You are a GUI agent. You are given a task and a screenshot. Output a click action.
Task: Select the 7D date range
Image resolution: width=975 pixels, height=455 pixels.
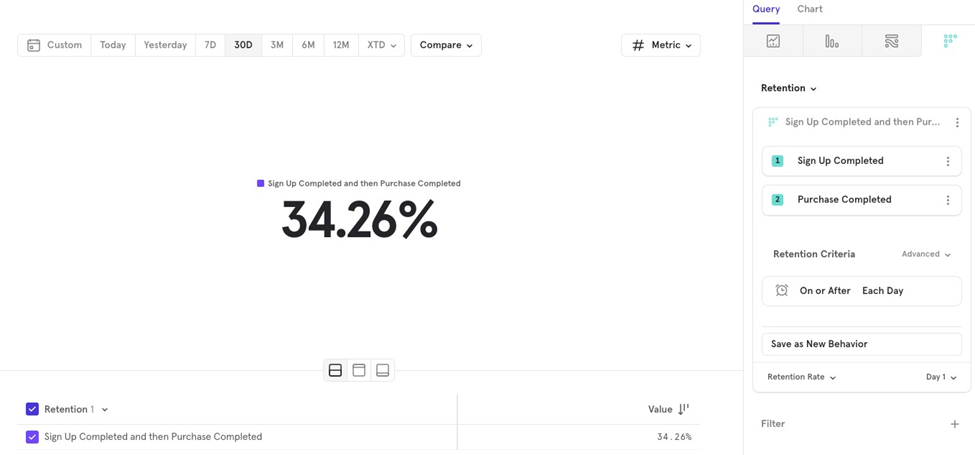[x=210, y=45]
